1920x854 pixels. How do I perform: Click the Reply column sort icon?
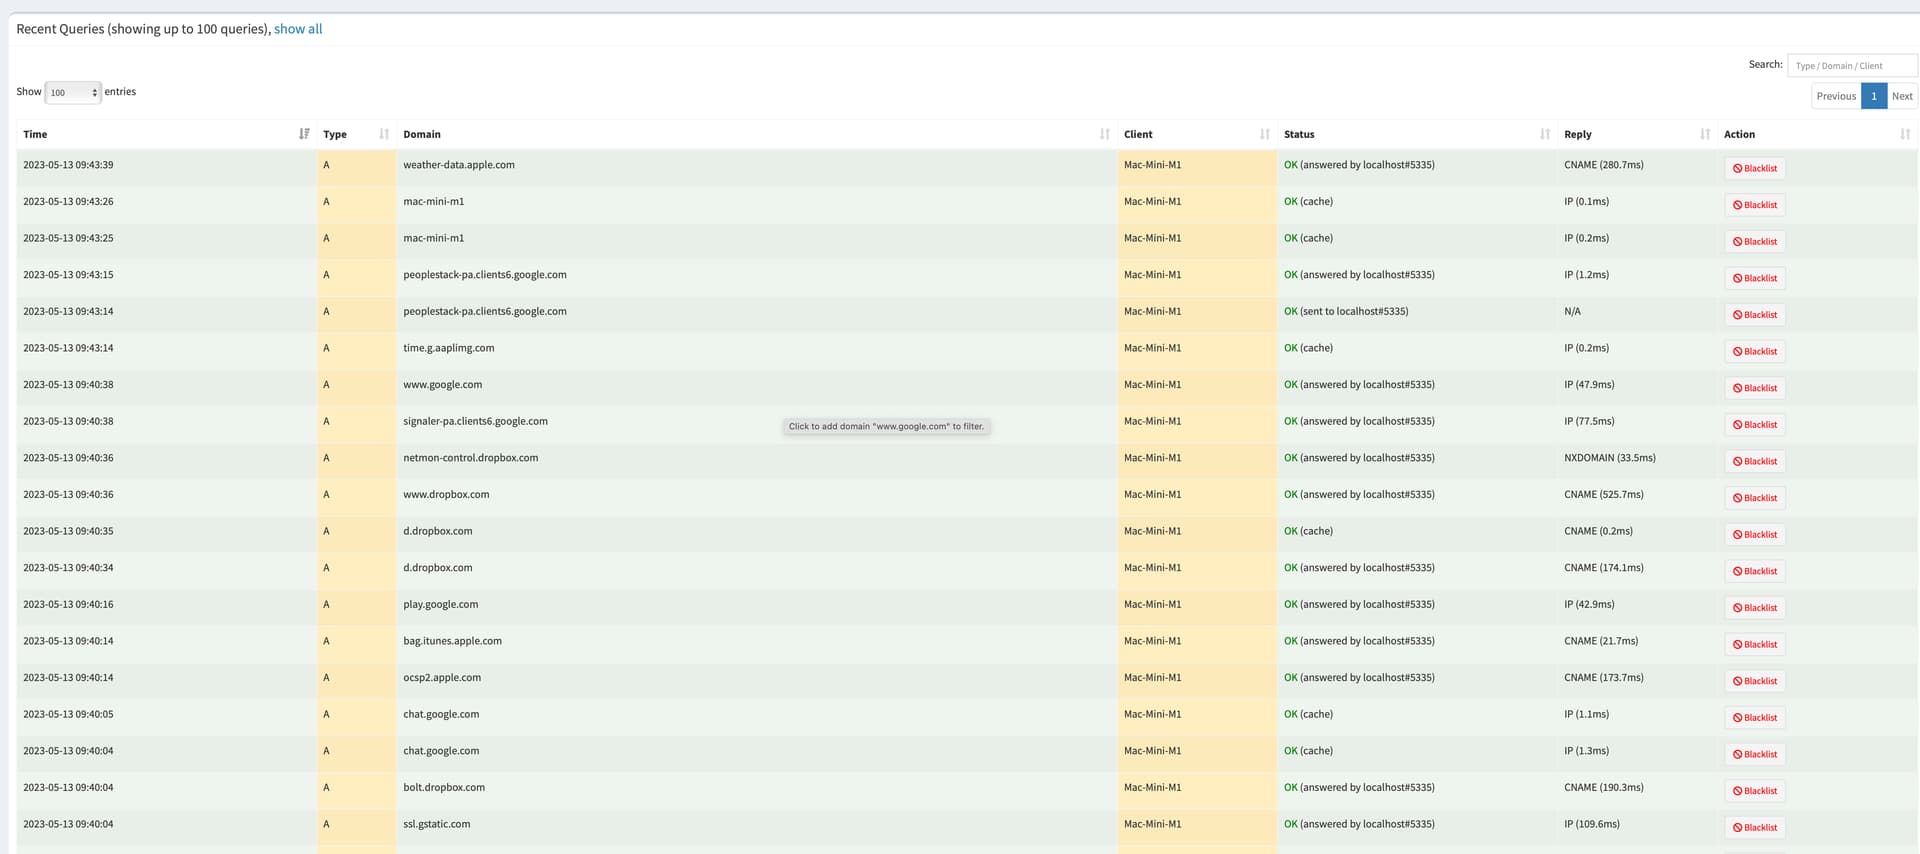1704,134
